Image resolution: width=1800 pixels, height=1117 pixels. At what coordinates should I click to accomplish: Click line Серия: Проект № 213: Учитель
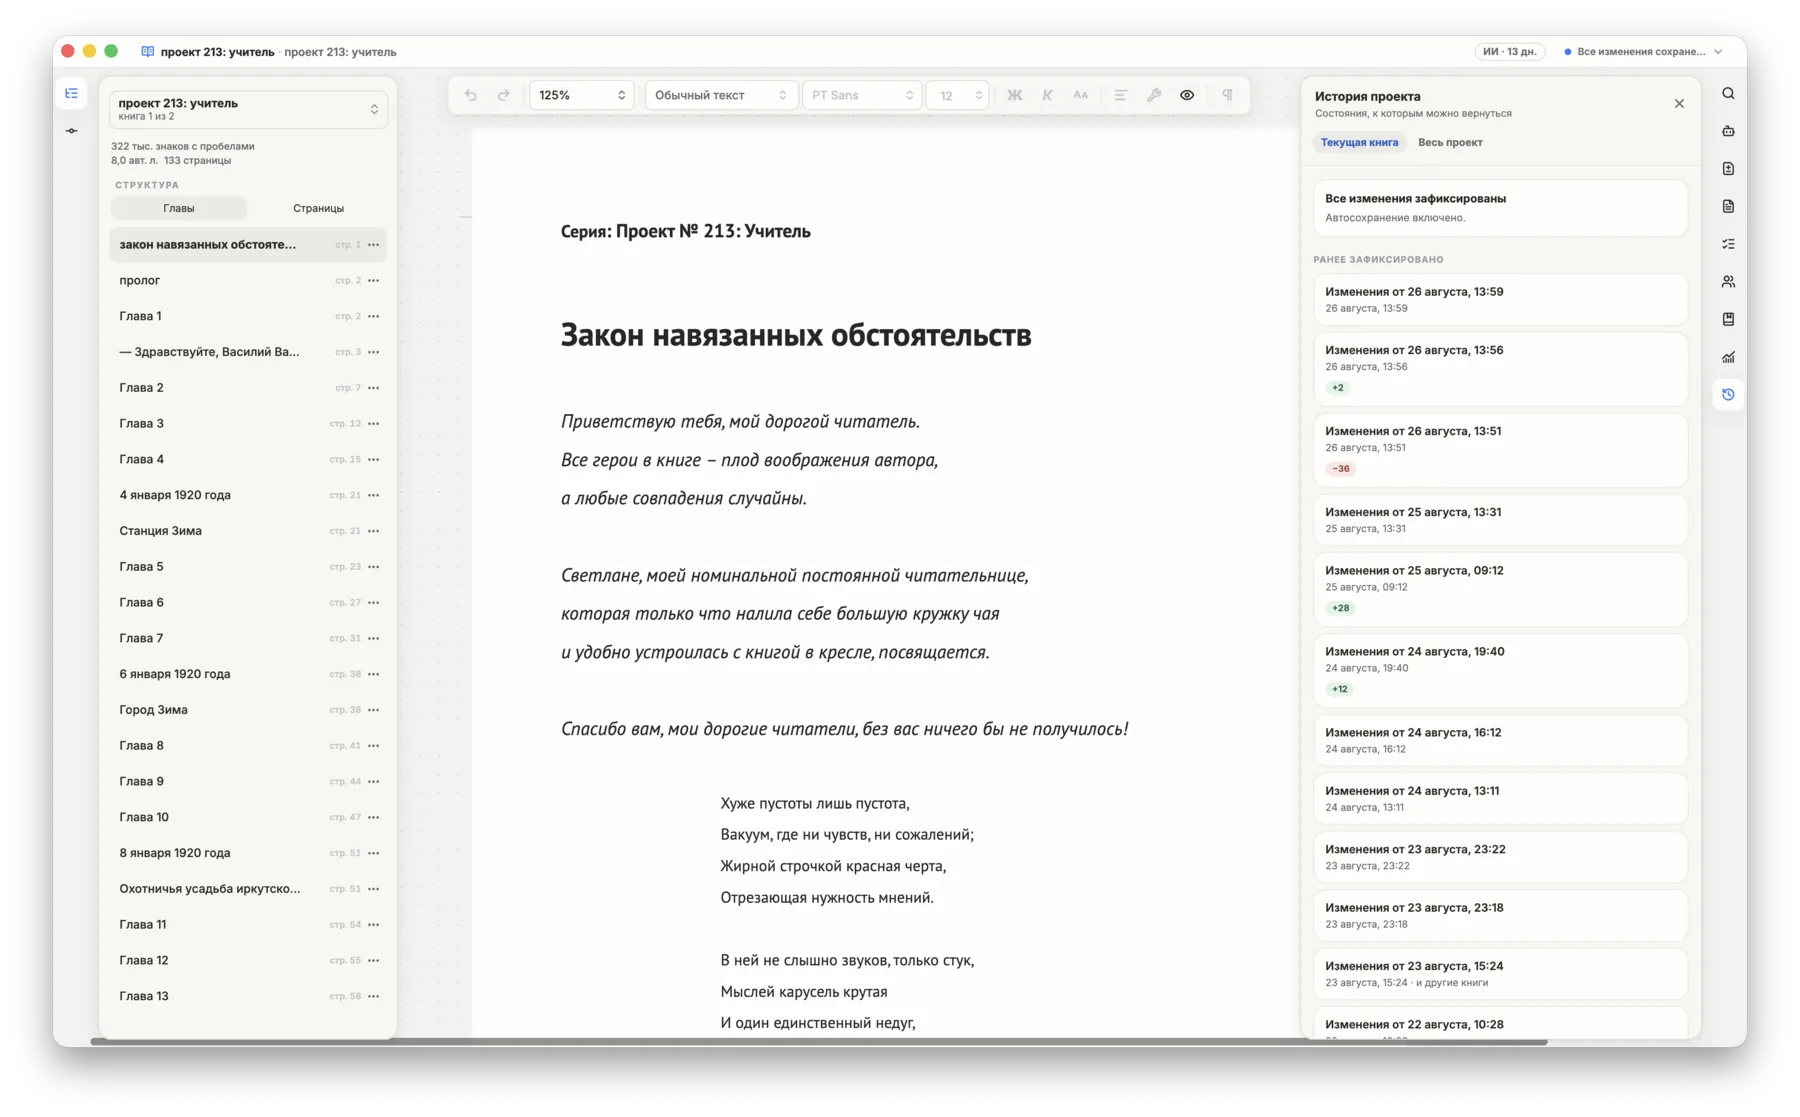click(x=685, y=231)
